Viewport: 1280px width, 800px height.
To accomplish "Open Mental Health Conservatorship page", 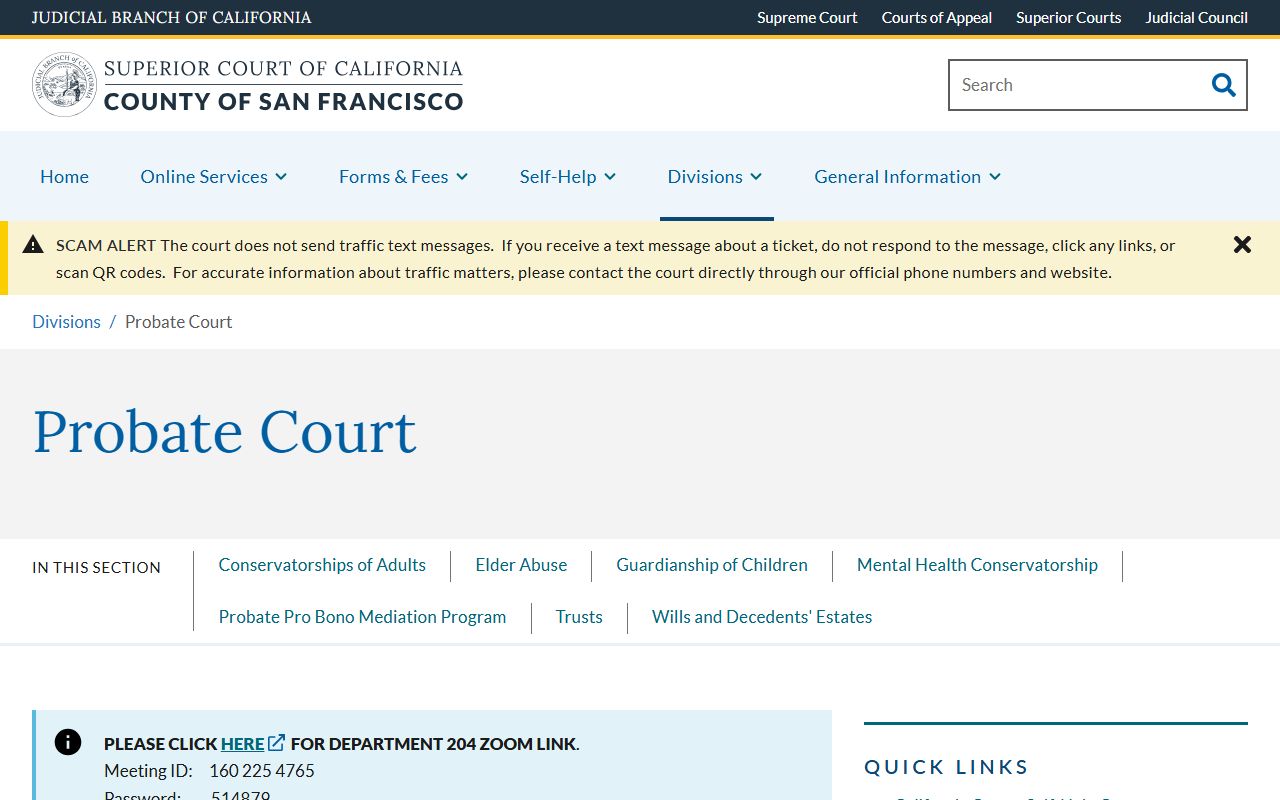I will tap(977, 565).
